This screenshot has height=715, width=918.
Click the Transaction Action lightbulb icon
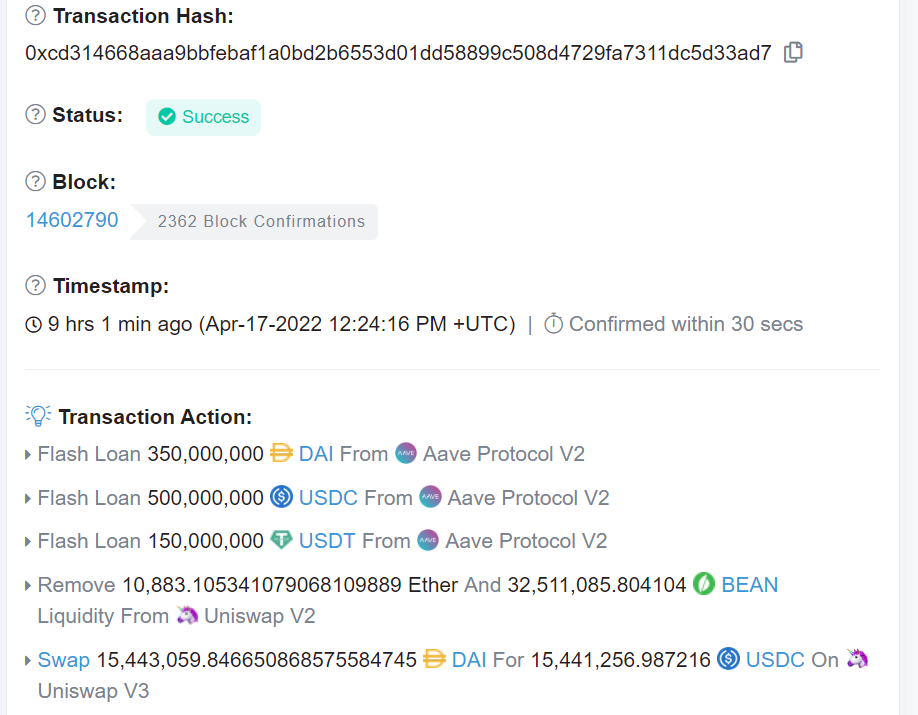[38, 416]
